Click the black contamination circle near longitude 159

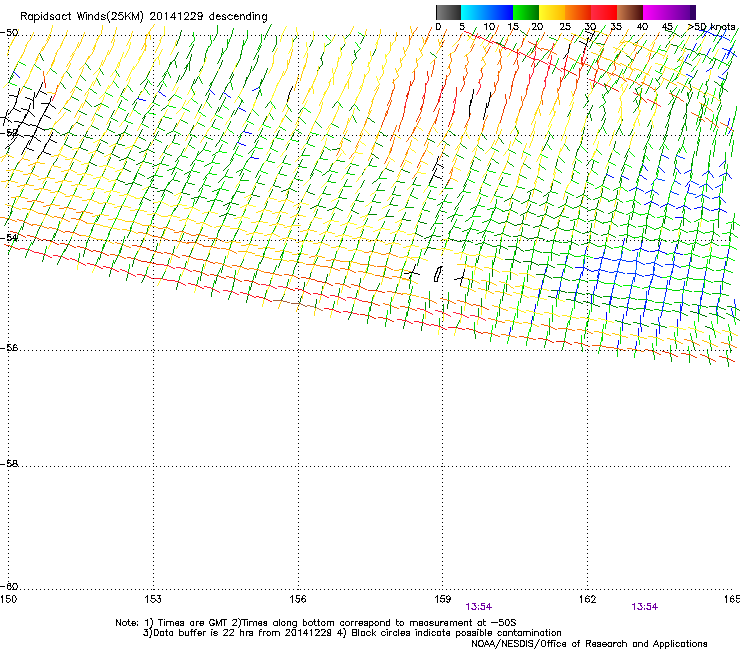point(438,274)
